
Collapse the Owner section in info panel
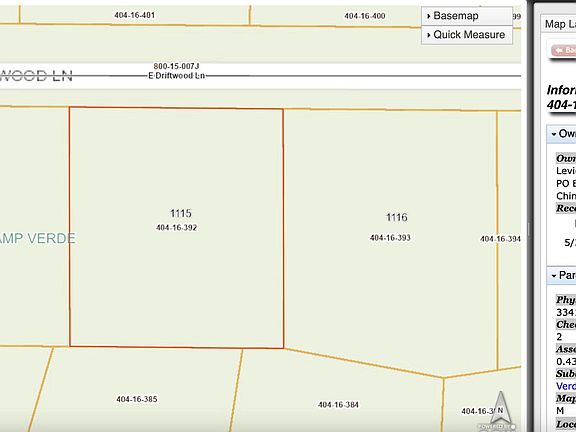coord(562,134)
